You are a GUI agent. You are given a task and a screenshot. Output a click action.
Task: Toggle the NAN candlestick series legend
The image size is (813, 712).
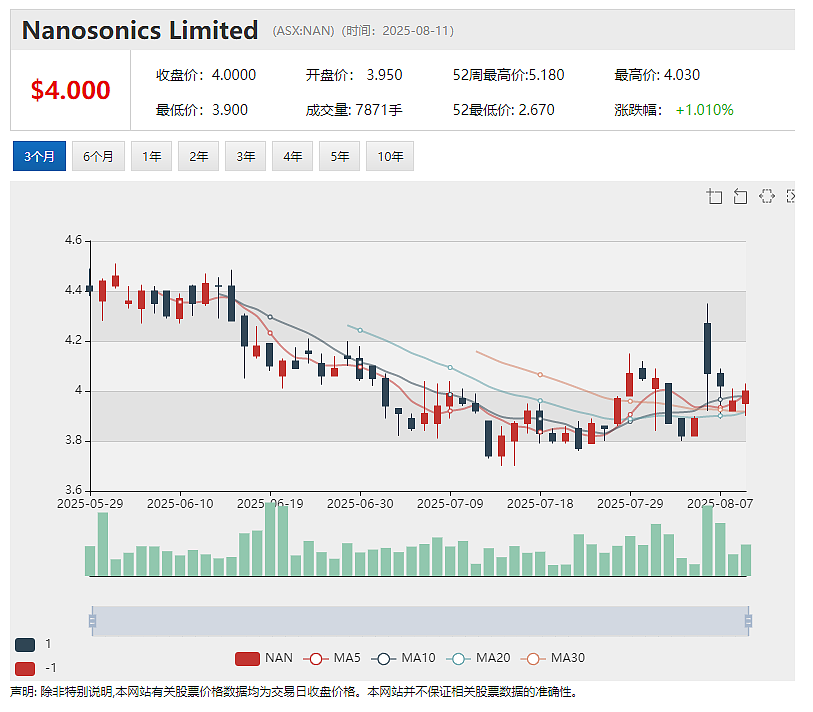(x=263, y=658)
